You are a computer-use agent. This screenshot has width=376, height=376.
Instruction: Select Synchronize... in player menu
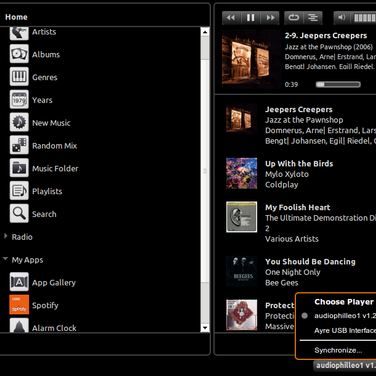point(338,350)
